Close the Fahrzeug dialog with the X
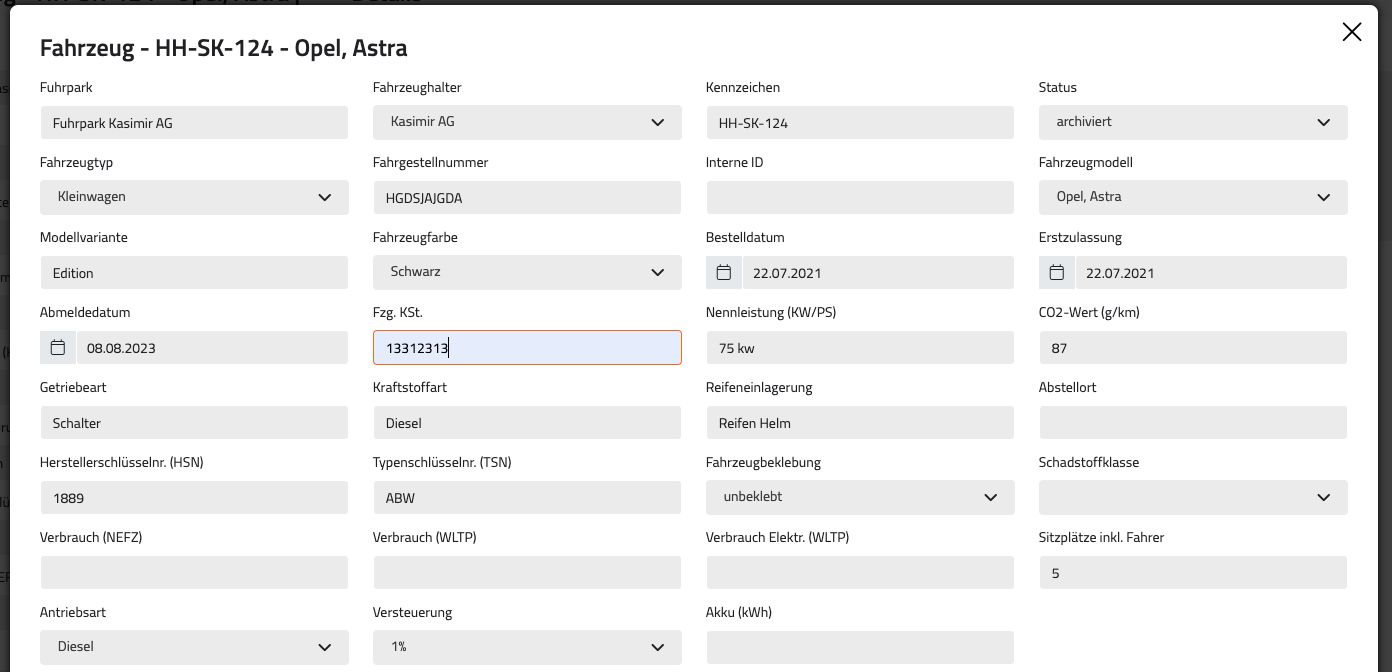 tap(1352, 32)
